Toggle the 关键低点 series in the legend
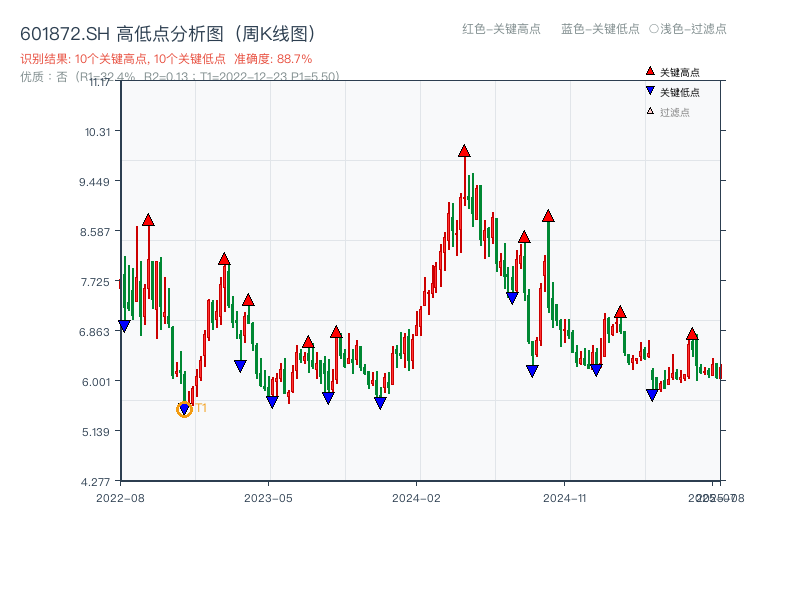The width and height of the screenshot is (800, 600). [x=672, y=90]
